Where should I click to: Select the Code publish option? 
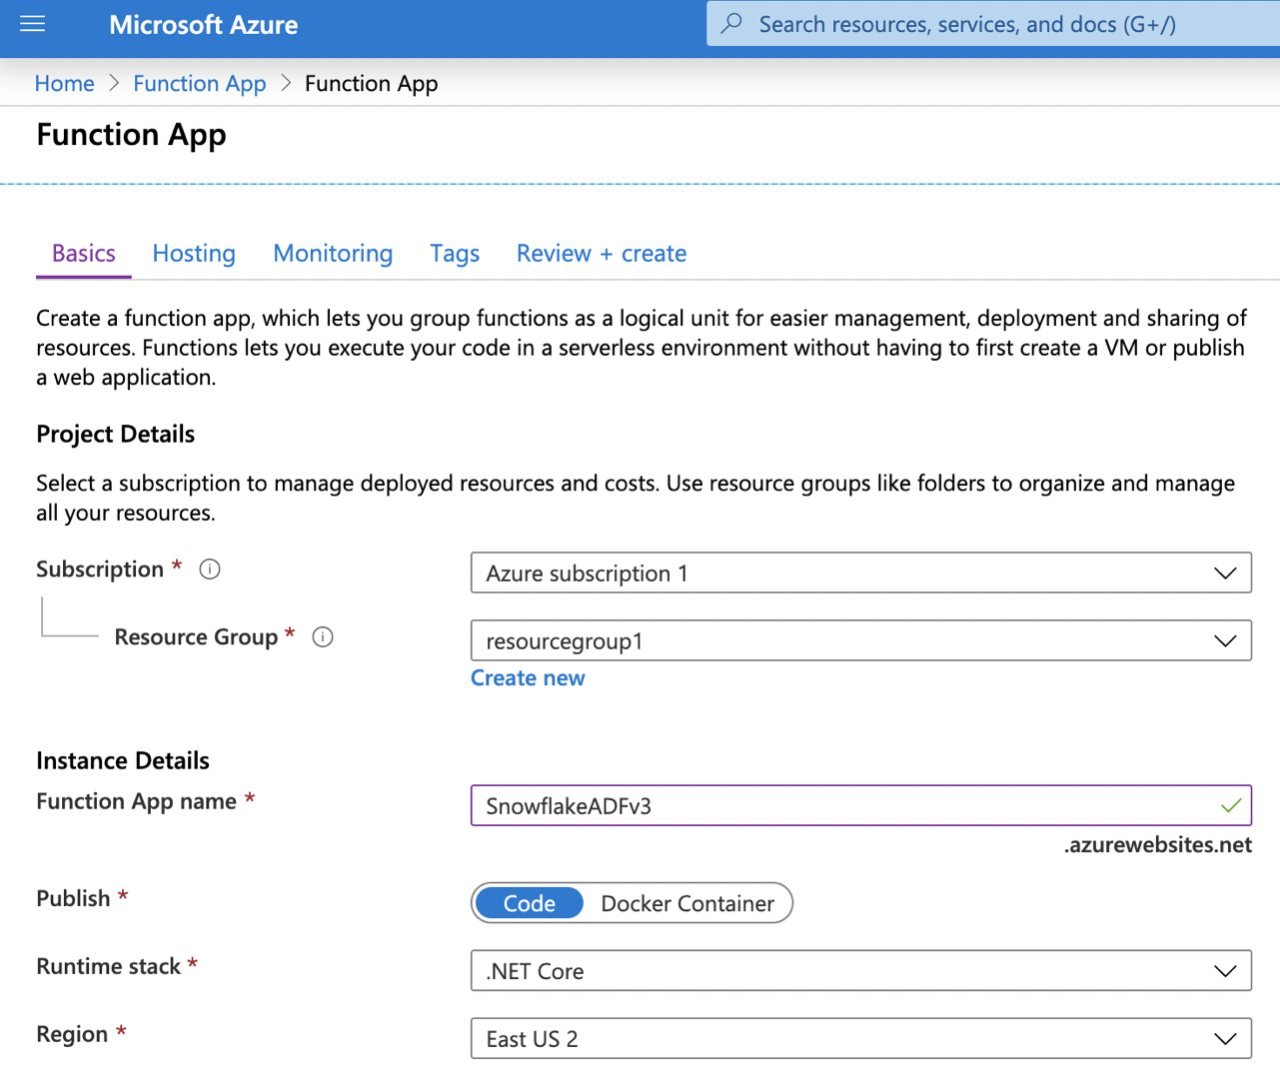pyautogui.click(x=529, y=903)
